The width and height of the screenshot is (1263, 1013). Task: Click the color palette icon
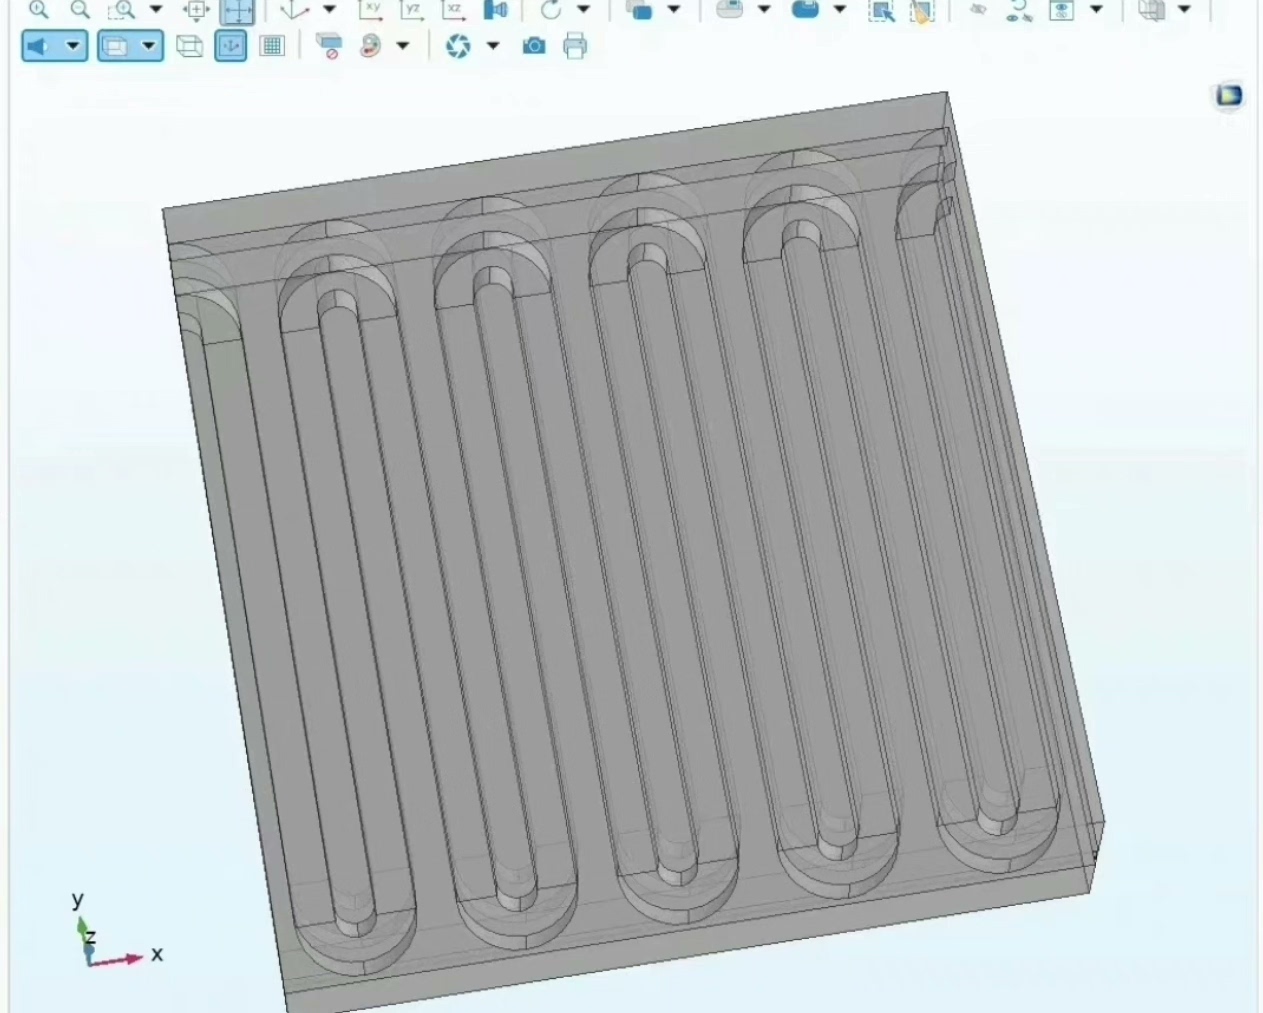tap(370, 46)
